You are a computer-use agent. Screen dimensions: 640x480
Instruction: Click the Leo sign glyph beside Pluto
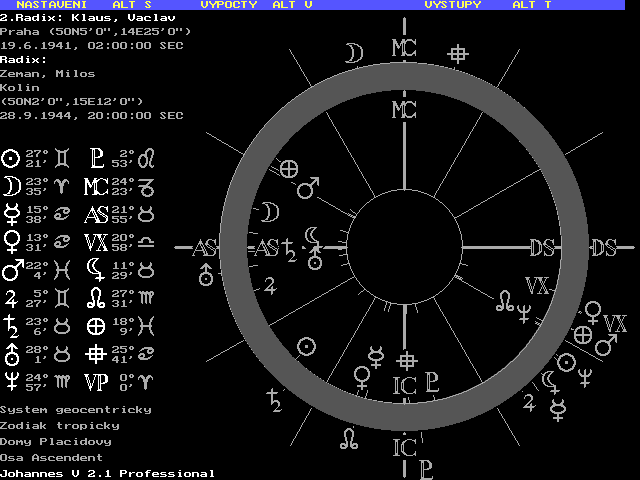pyautogui.click(x=146, y=158)
